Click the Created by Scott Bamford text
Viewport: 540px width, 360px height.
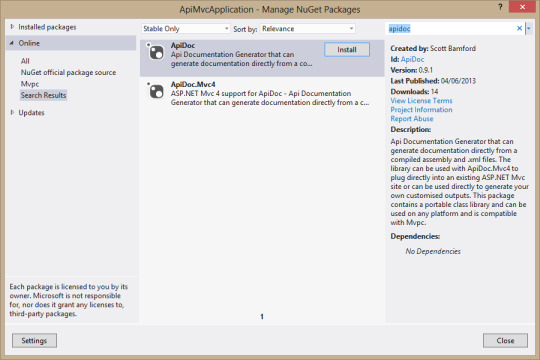click(433, 48)
